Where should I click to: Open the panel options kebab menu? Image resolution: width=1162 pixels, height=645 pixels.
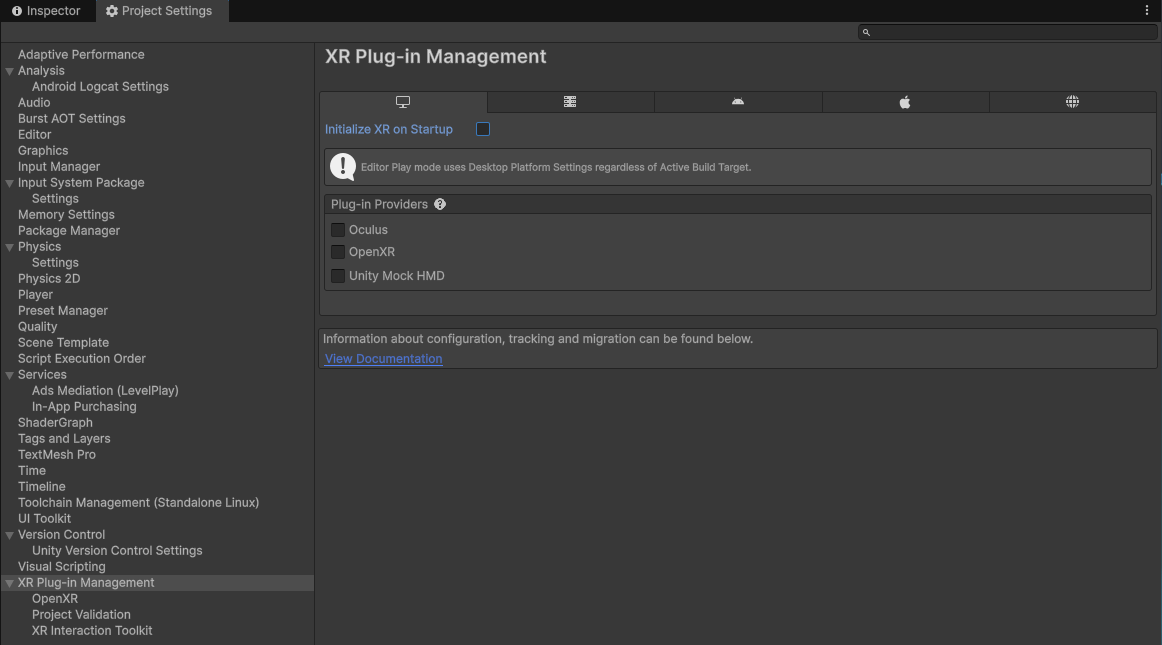pos(1146,10)
